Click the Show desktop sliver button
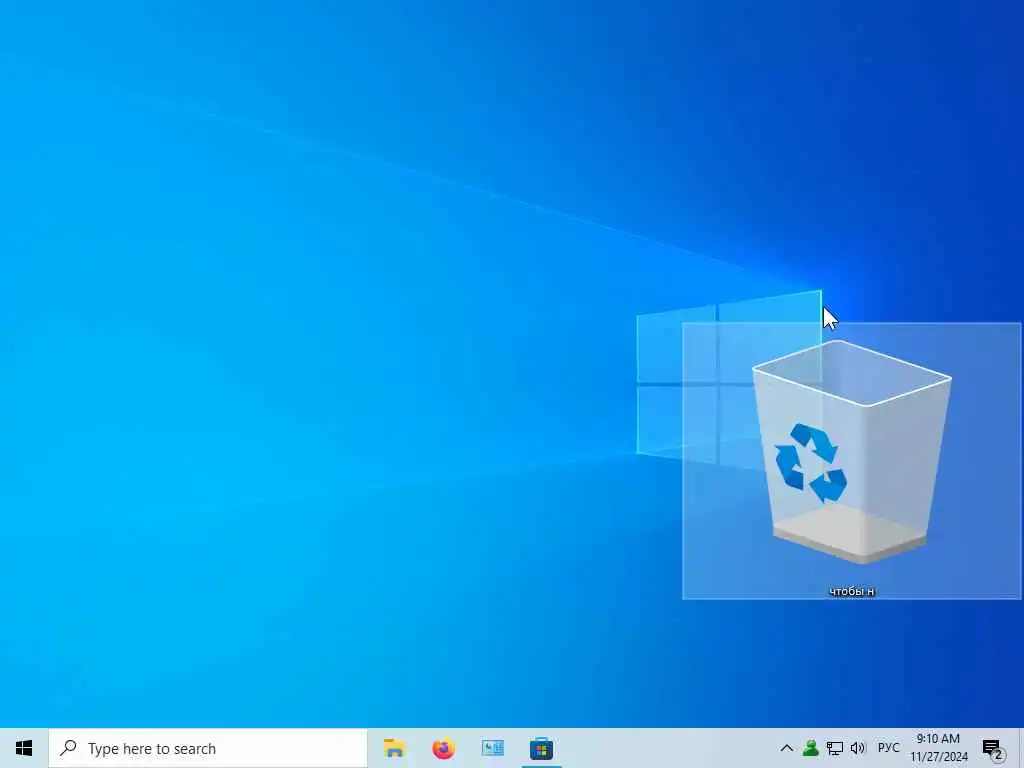 (1021, 748)
